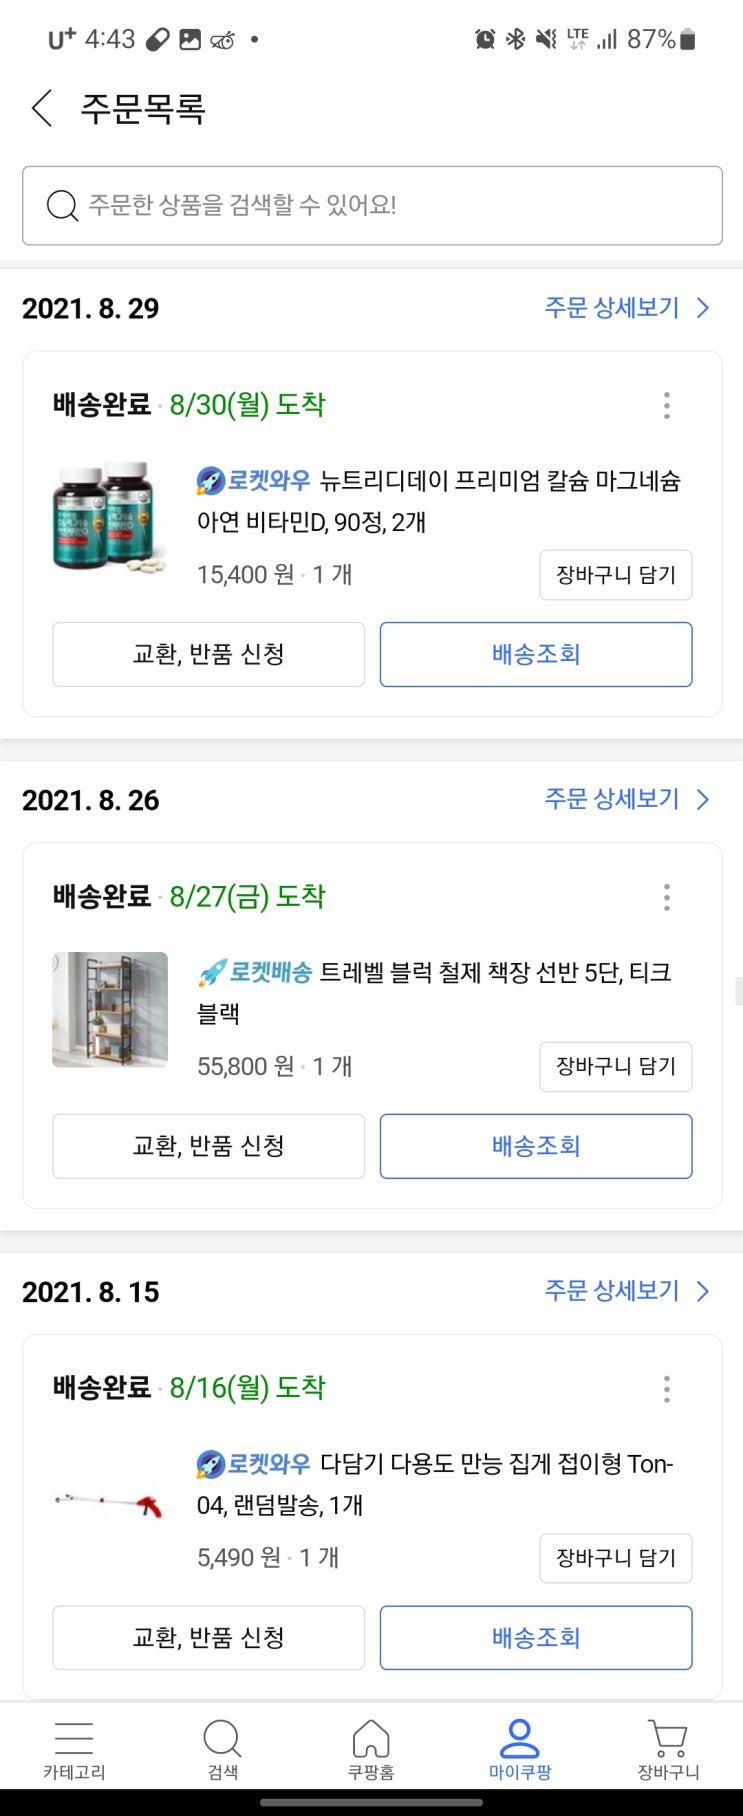Open three-dot menu for the 8/30 delivery

[666, 405]
